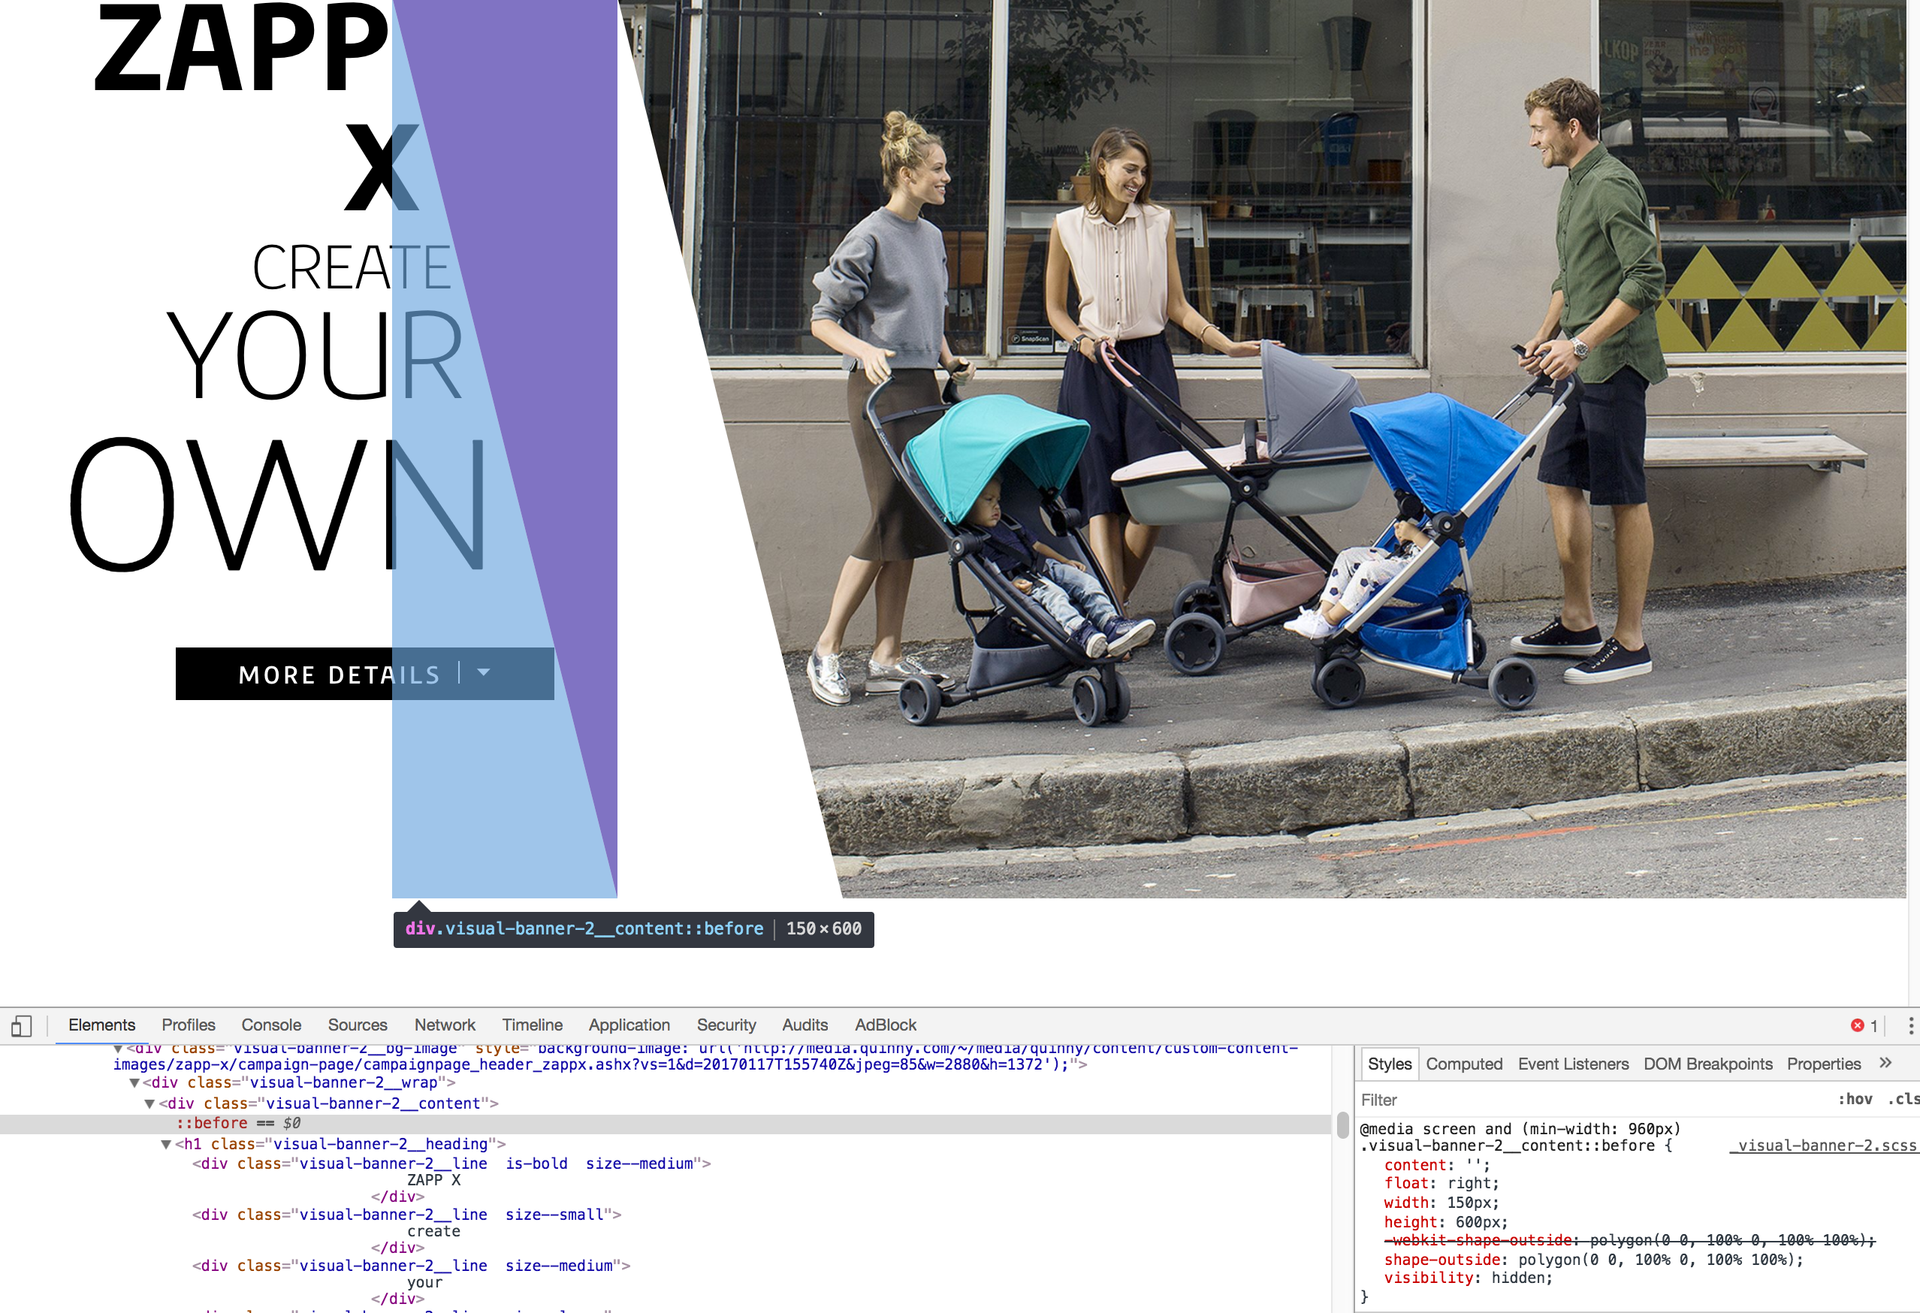Switch to the Elements tab
This screenshot has width=1920, height=1313.
101,1025
